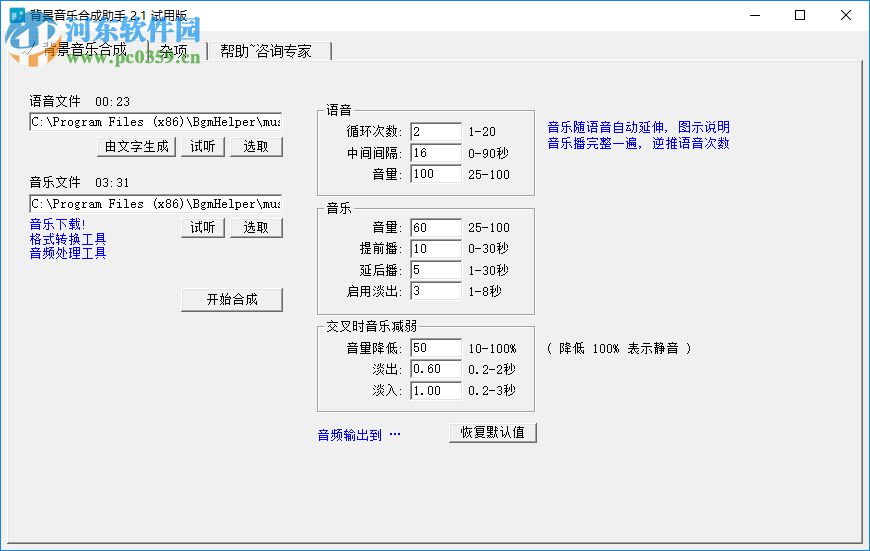Viewport: 870px width, 551px height.
Task: Click the 循环次数 input field
Action: tap(436, 132)
